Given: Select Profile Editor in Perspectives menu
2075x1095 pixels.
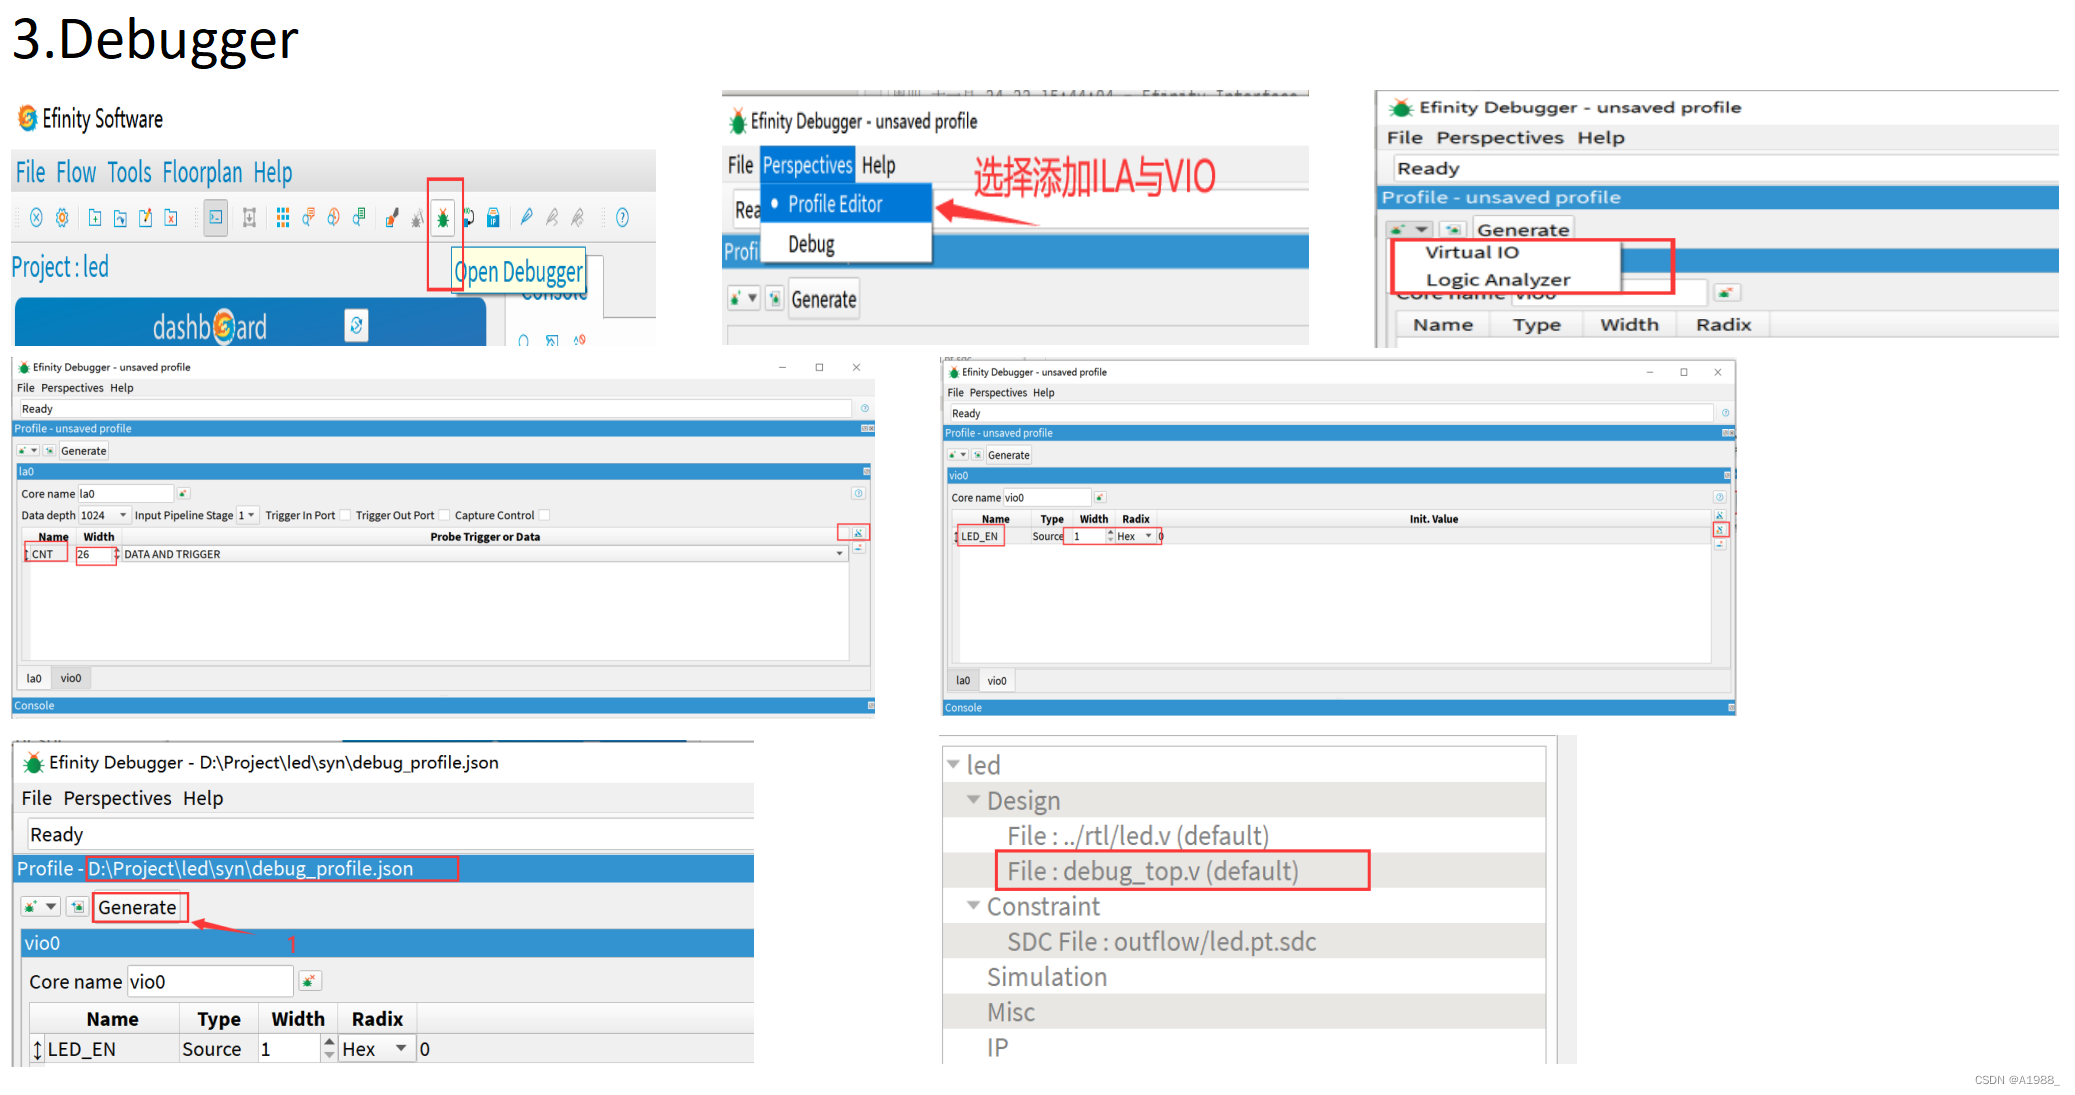Looking at the screenshot, I should 835,204.
